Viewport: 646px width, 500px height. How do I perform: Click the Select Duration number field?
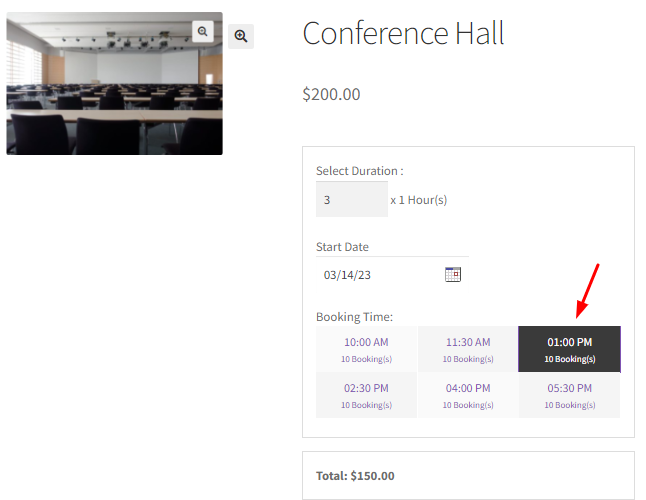pyautogui.click(x=351, y=199)
